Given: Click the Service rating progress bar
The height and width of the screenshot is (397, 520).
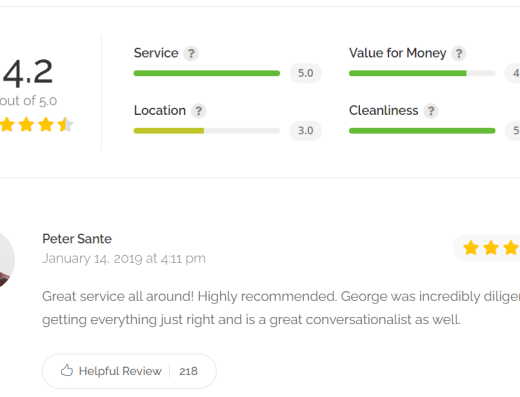Looking at the screenshot, I should tap(207, 73).
